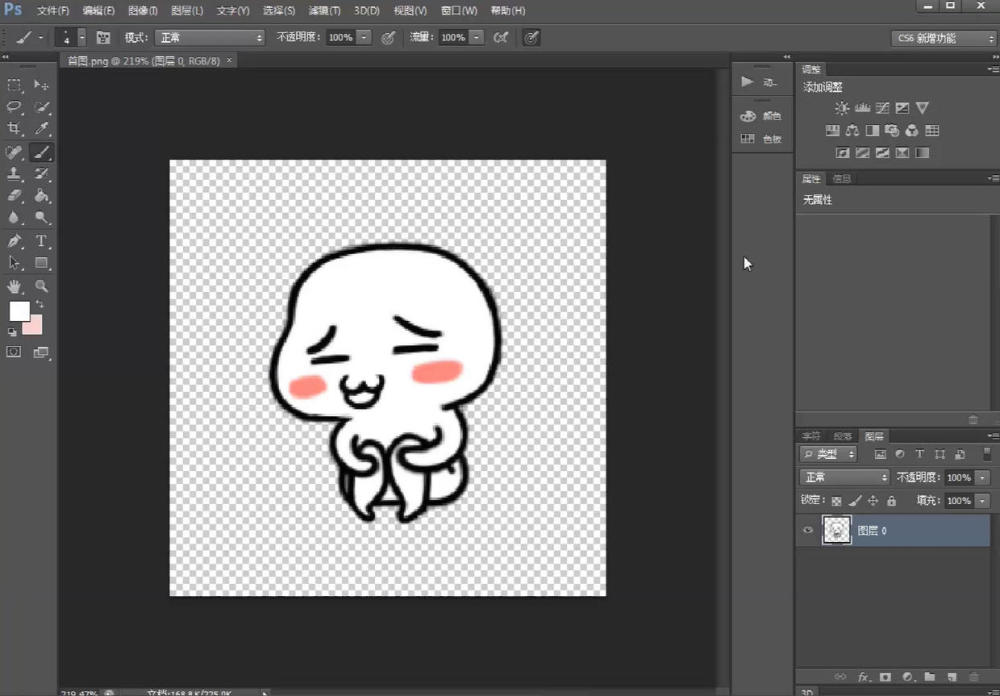Select the Lasso tool
Viewport: 1000px width, 696px height.
[x=14, y=107]
